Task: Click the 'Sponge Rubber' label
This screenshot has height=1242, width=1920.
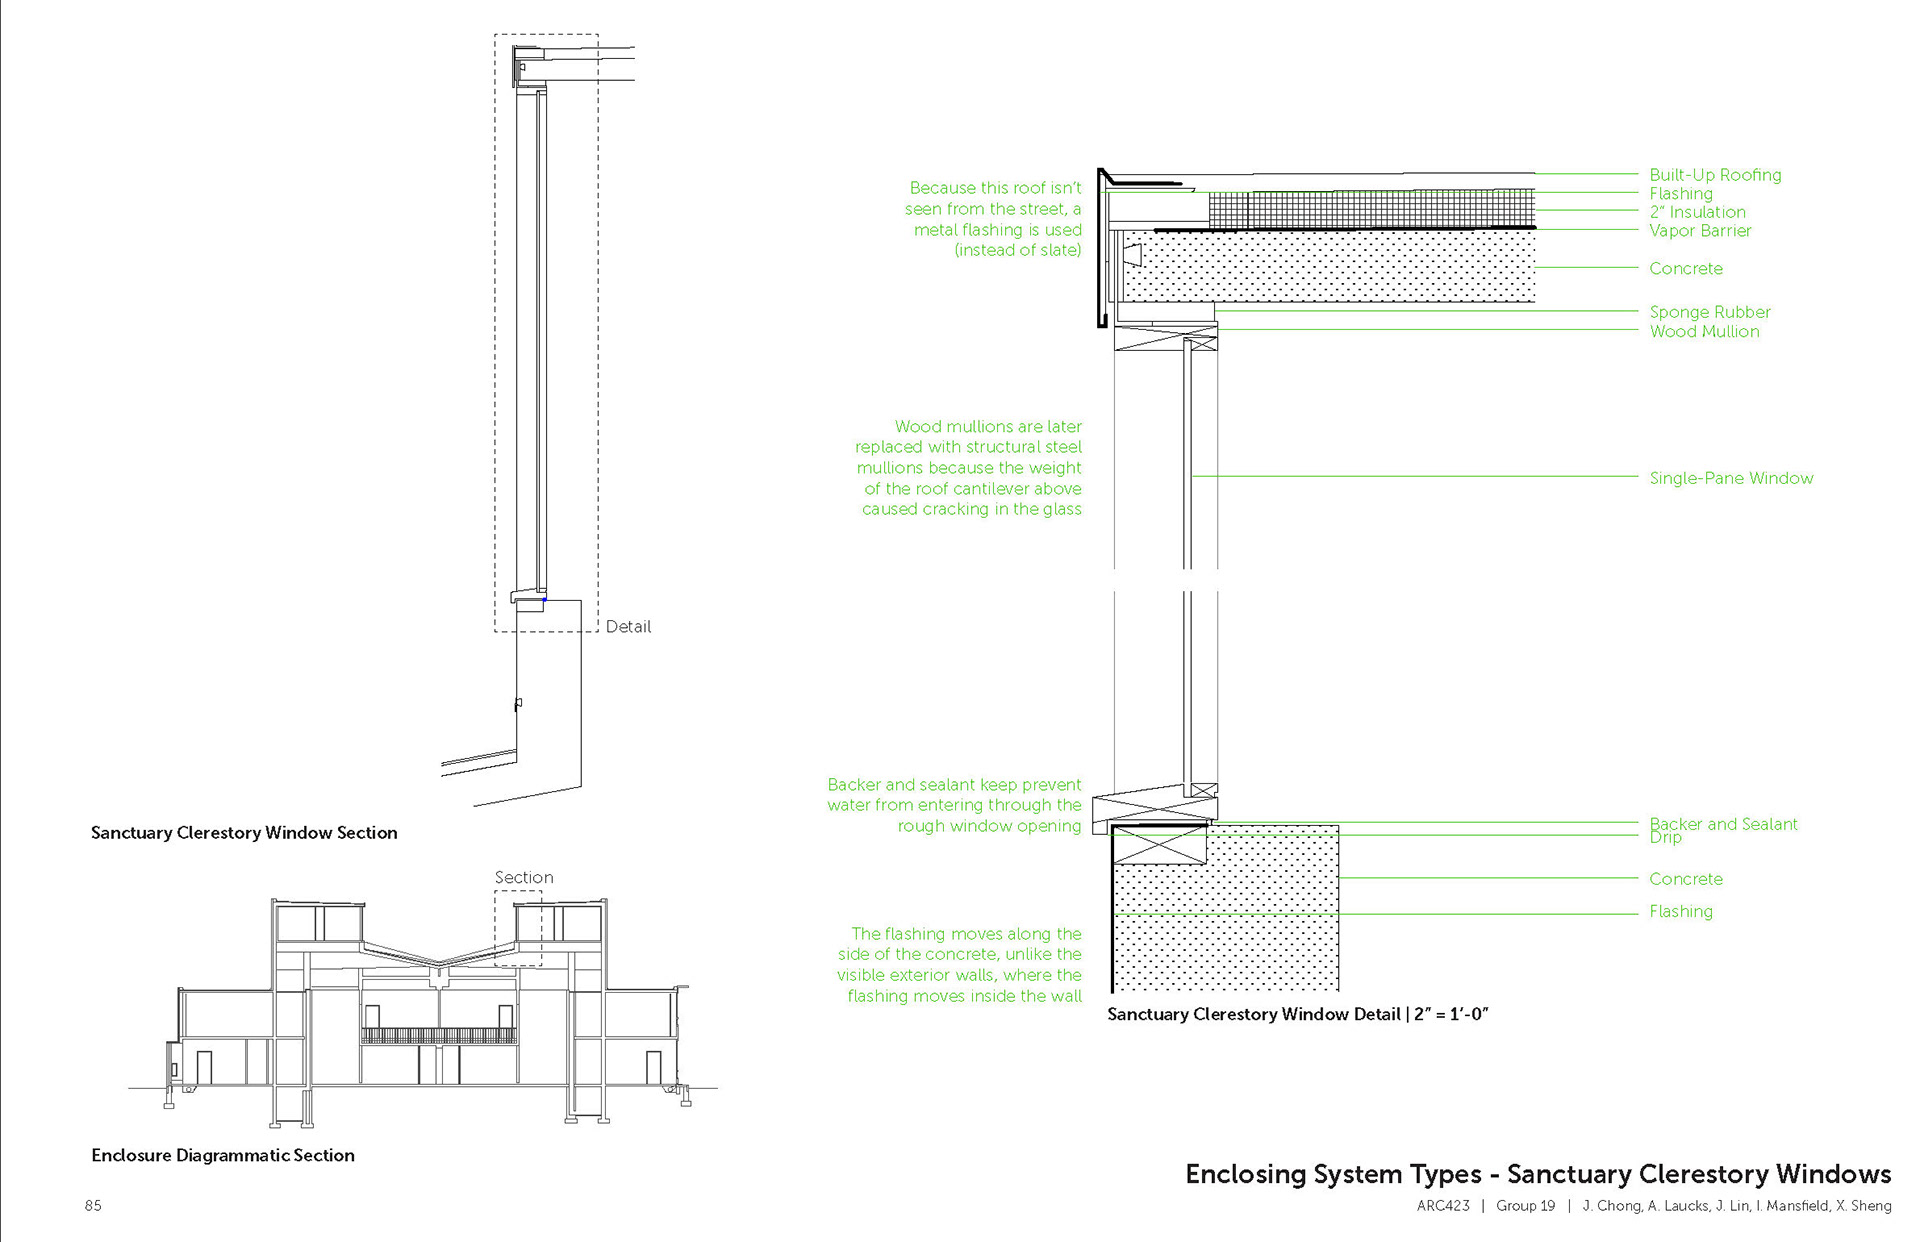Action: [1709, 312]
